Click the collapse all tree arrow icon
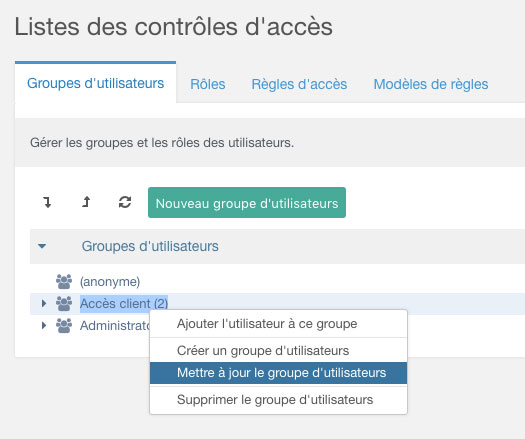 tap(86, 202)
